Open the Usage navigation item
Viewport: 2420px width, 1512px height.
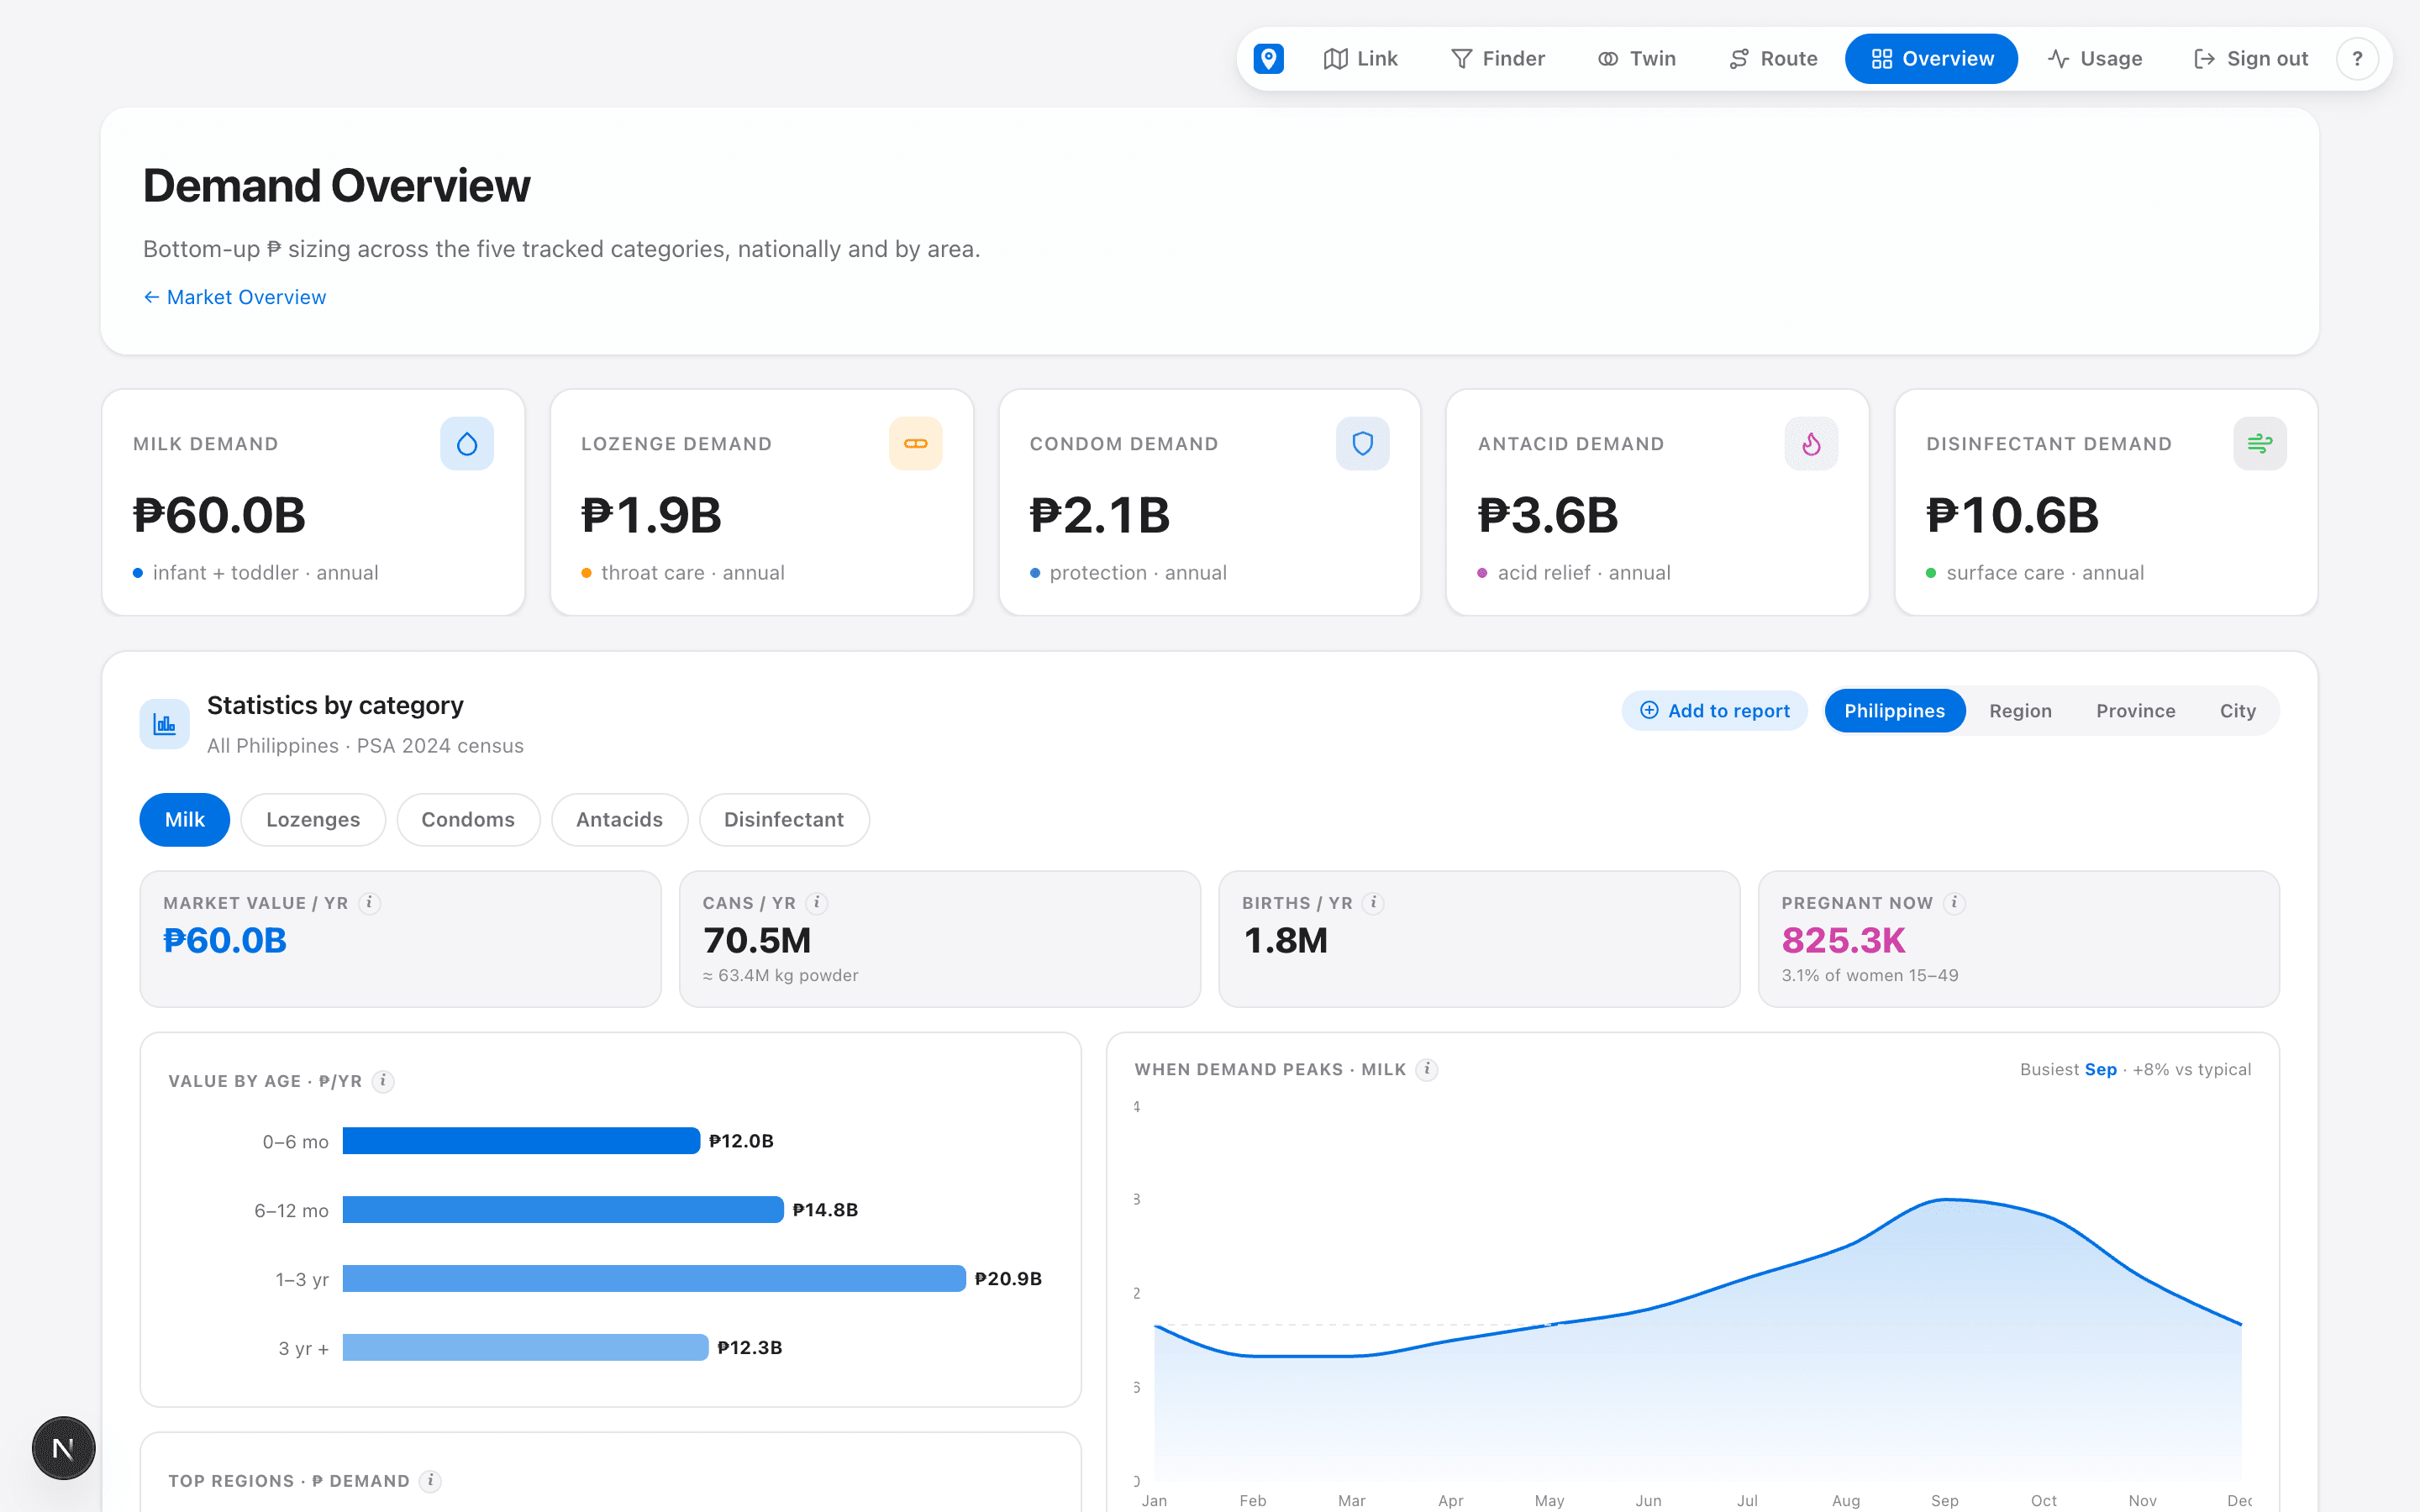pos(2094,59)
